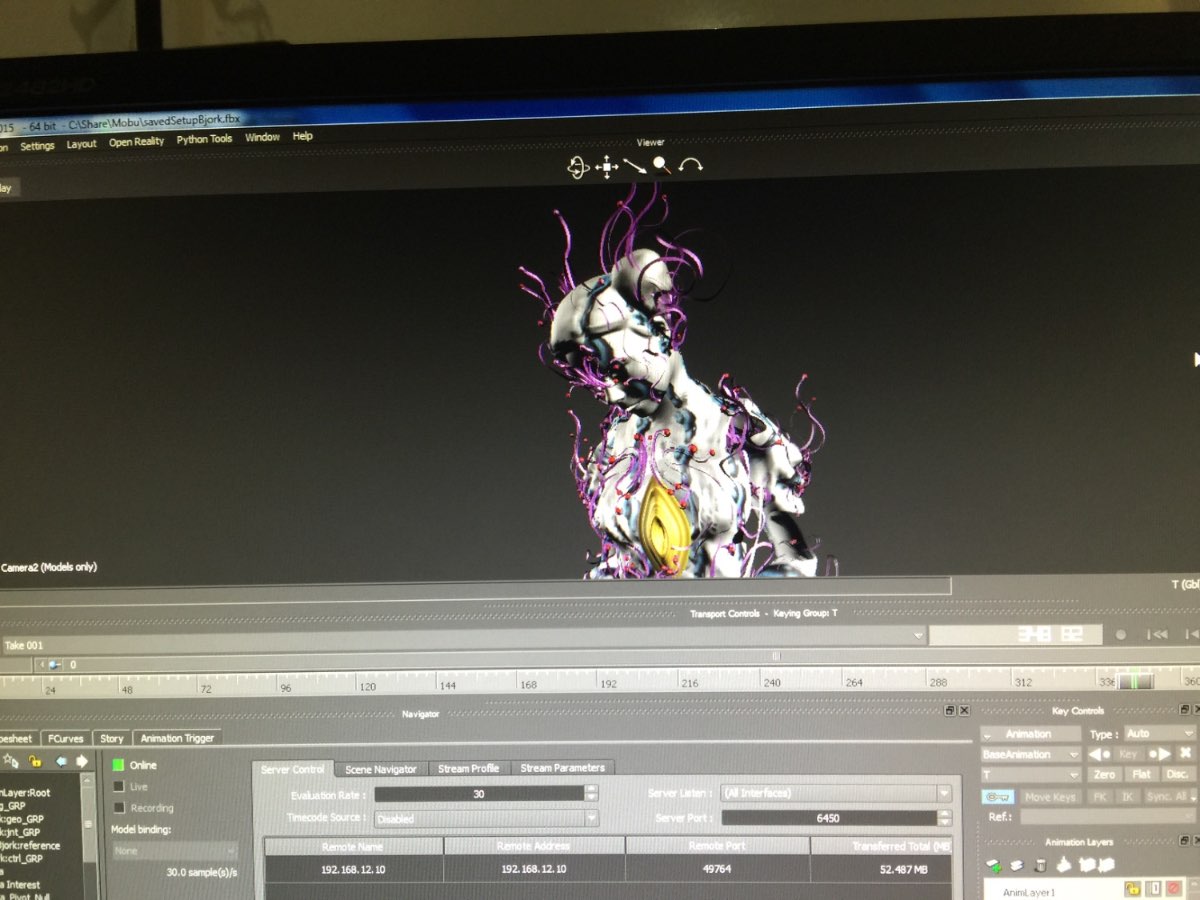Switch to the Scene Navigator tab
The width and height of the screenshot is (1200, 900).
tap(380, 769)
